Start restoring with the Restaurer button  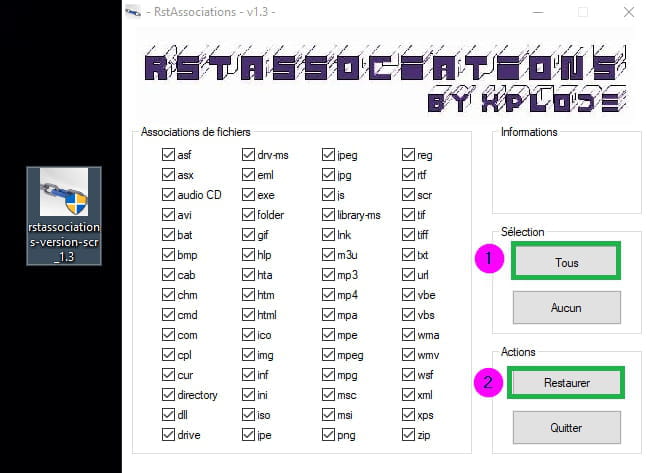[566, 382]
